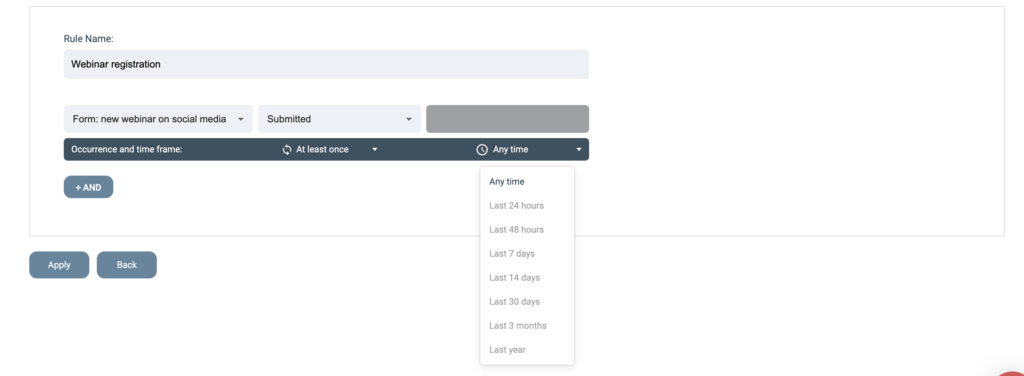
Task: Collapse the Any time time frame dropdown
Action: click(x=529, y=149)
